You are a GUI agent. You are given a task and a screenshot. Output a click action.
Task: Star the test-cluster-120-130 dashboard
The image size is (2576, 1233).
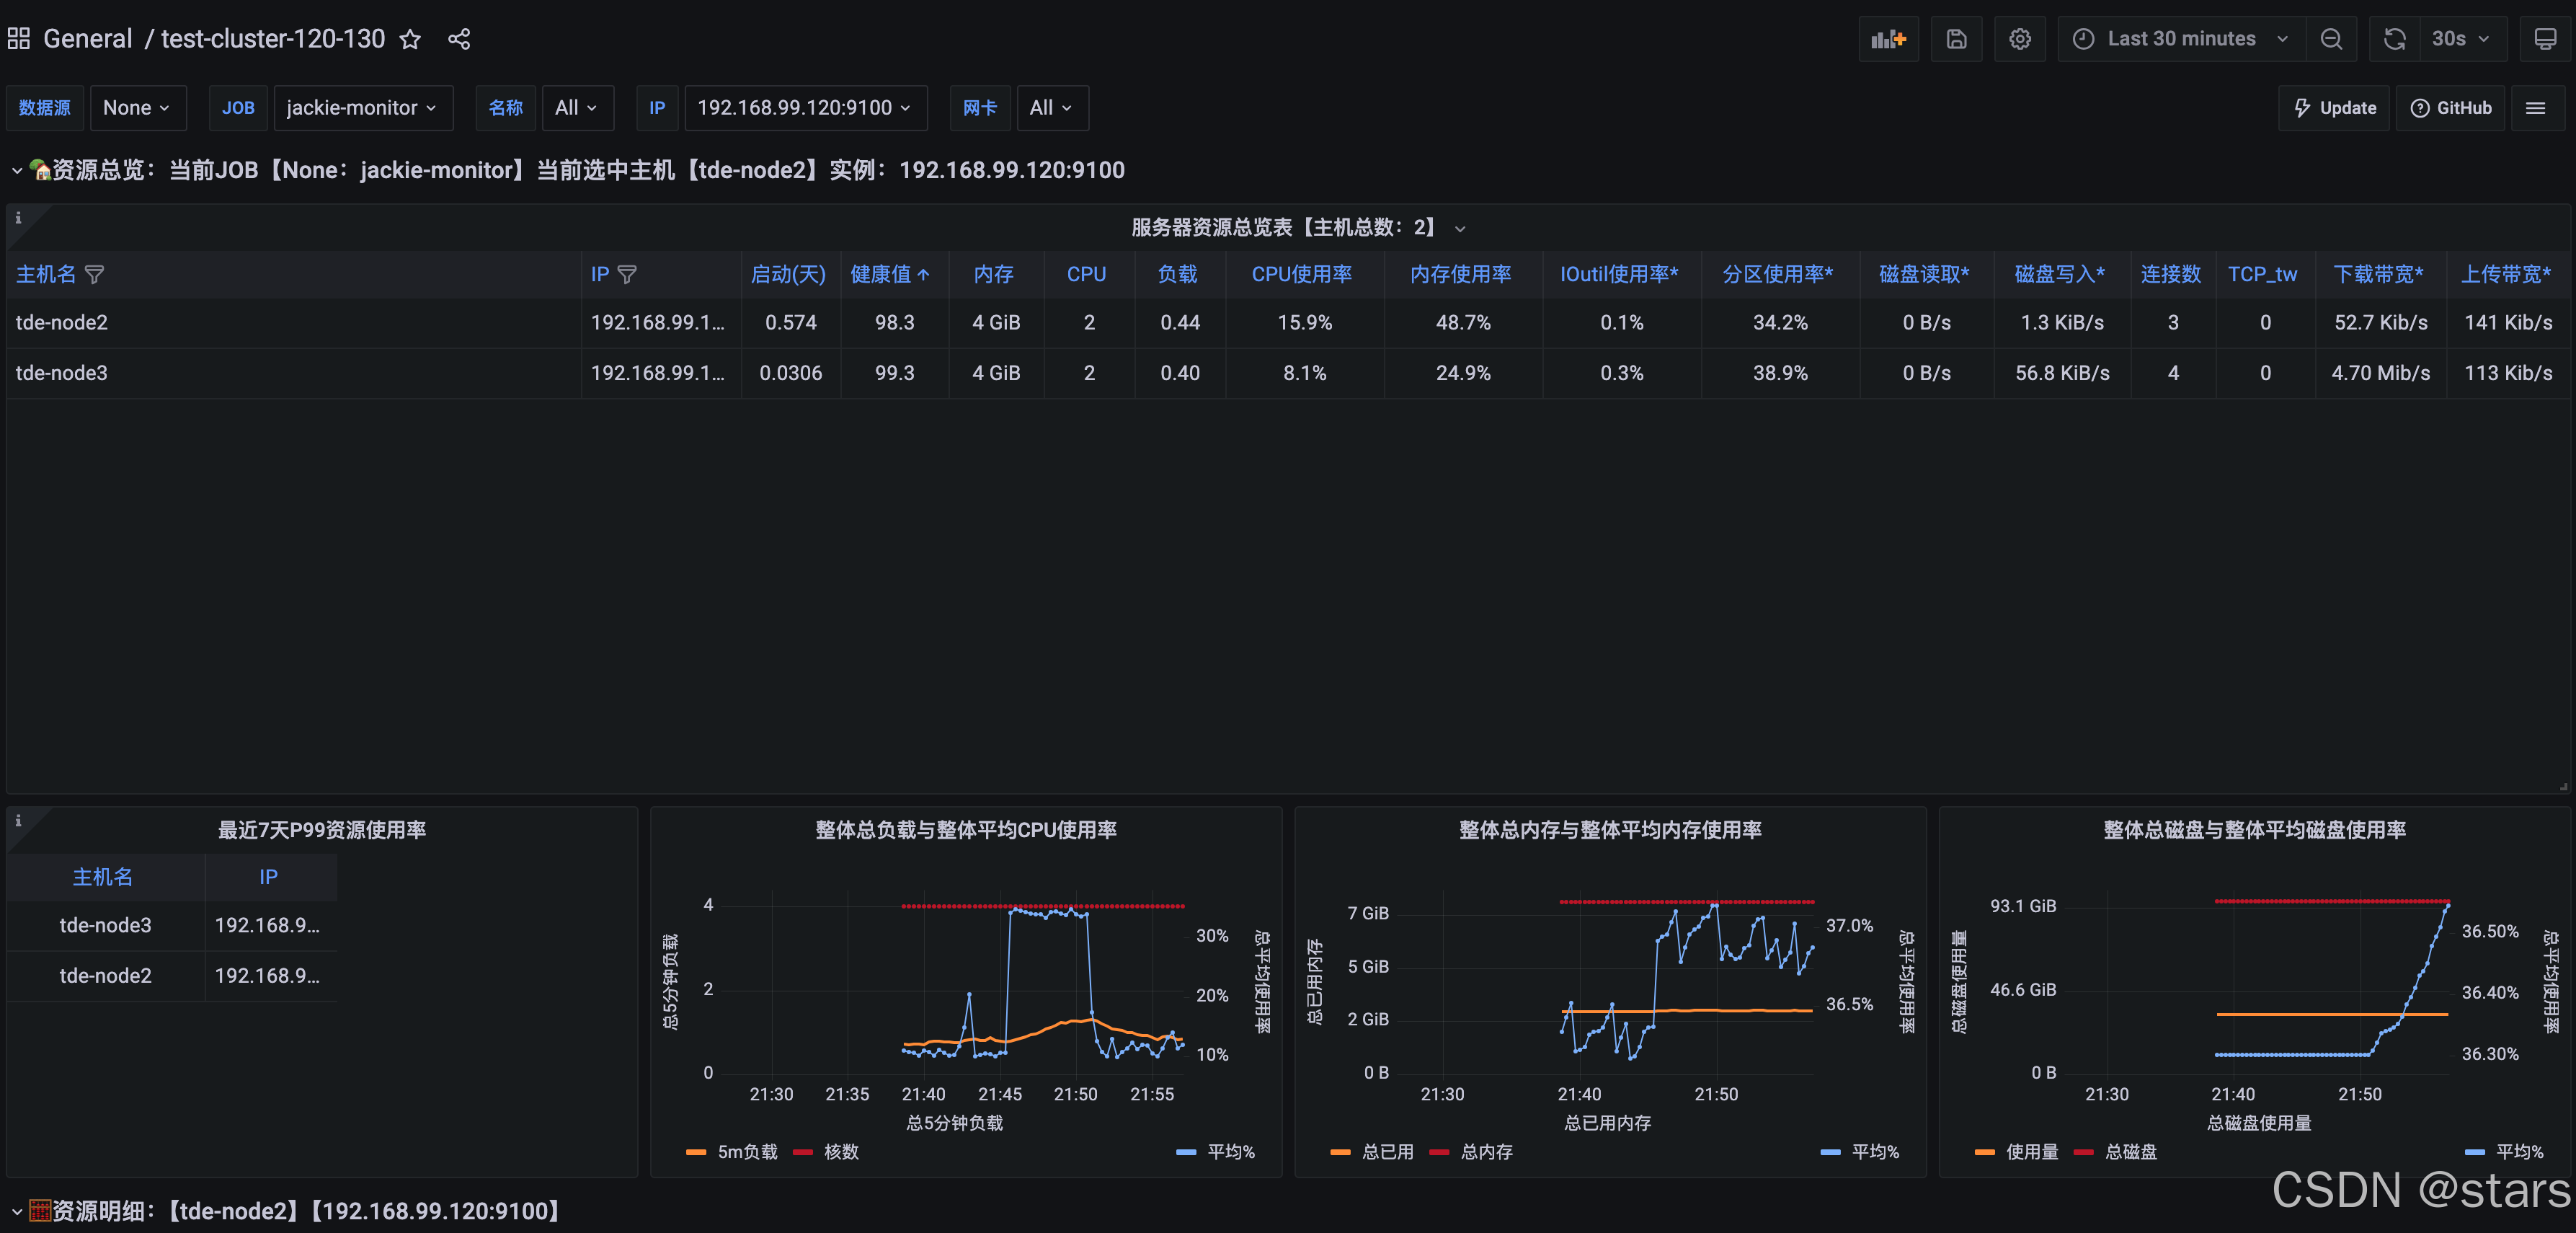tap(410, 39)
